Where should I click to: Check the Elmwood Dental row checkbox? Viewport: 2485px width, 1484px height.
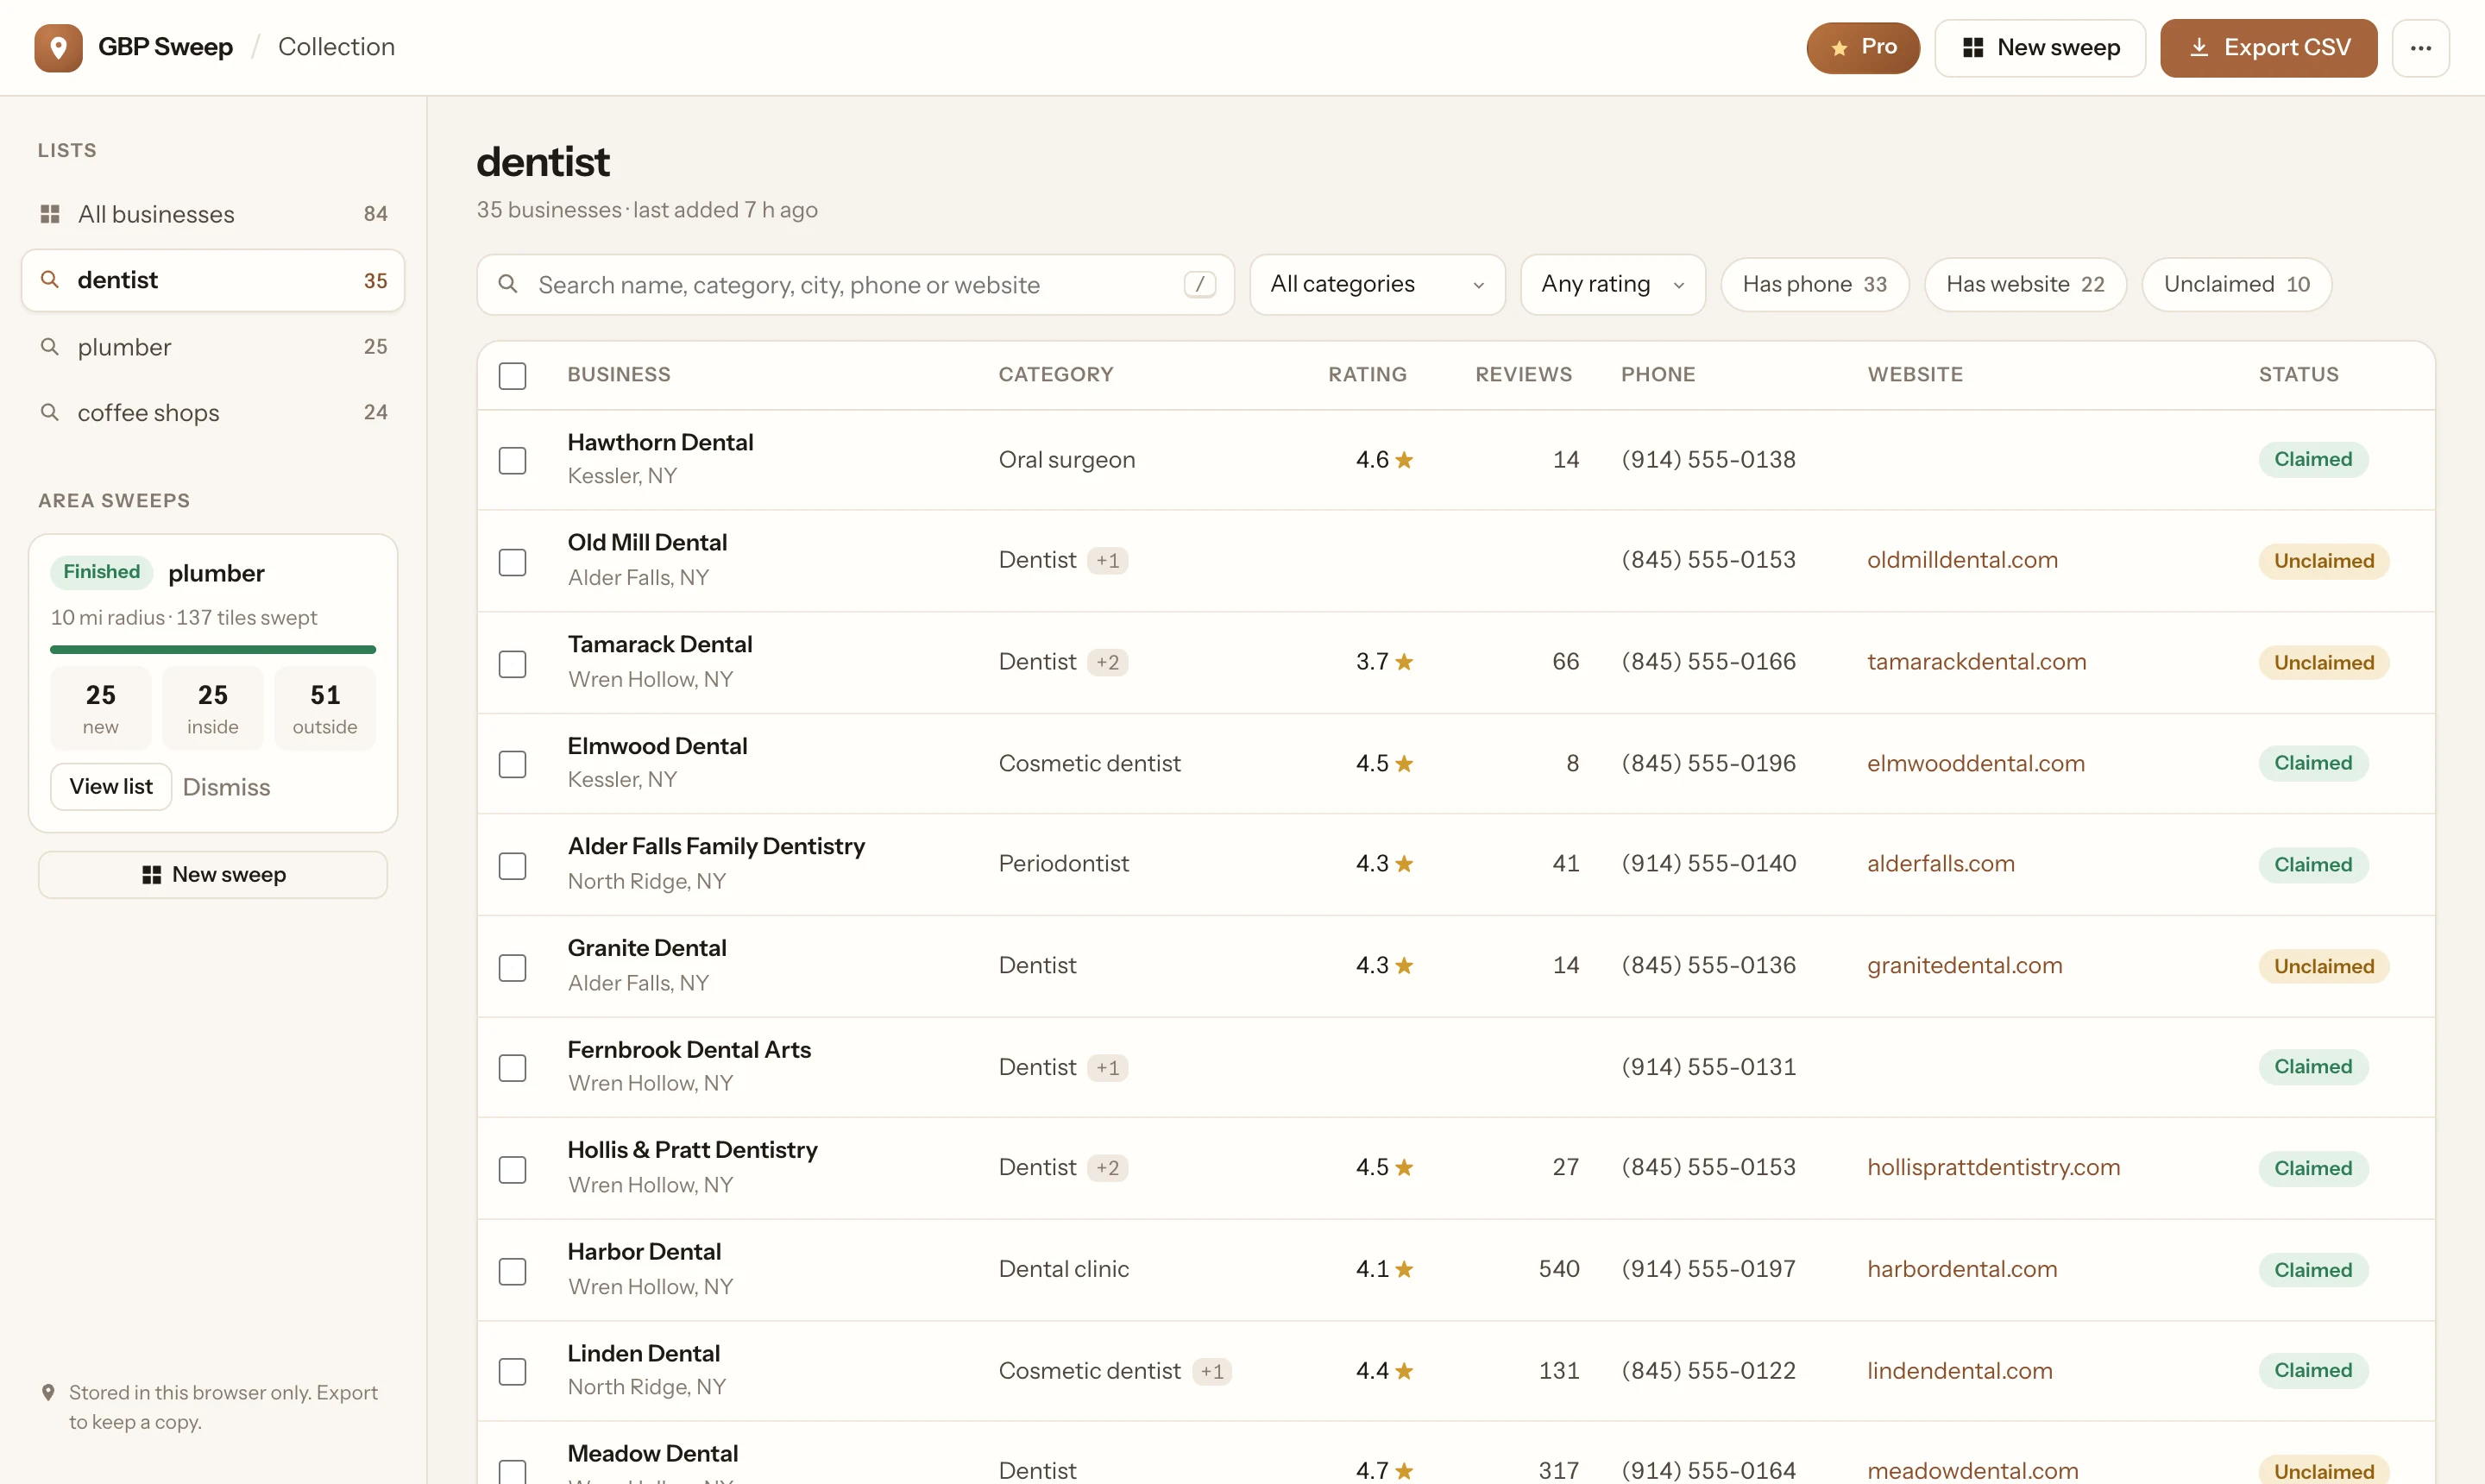(x=512, y=764)
